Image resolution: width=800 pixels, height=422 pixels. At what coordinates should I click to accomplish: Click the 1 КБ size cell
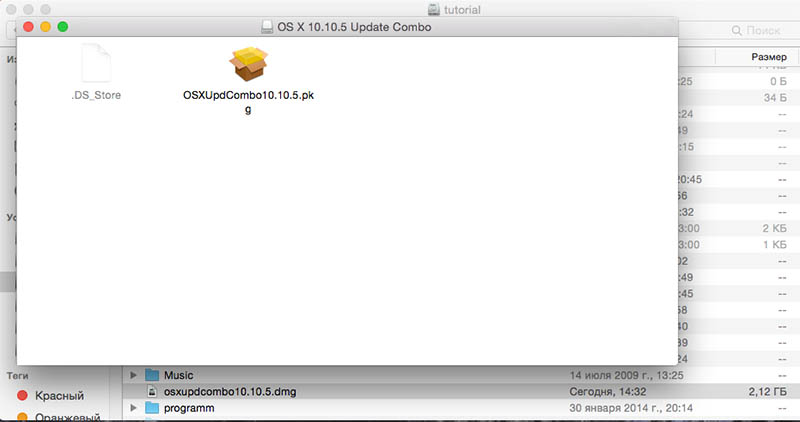774,244
